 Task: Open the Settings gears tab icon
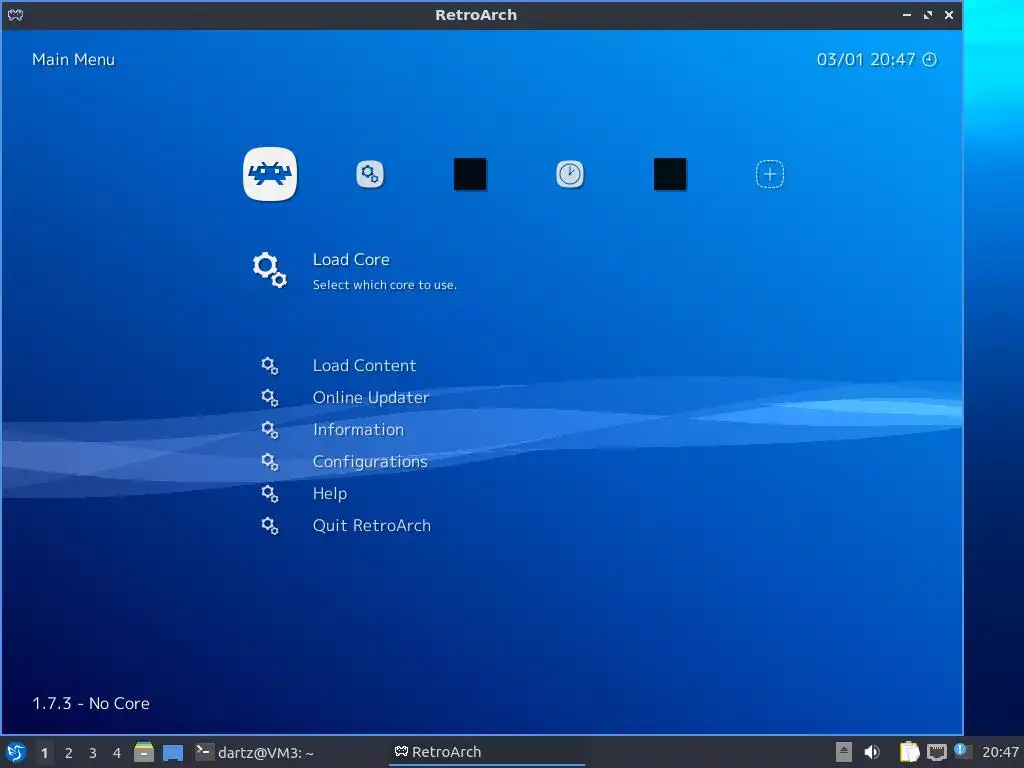370,174
